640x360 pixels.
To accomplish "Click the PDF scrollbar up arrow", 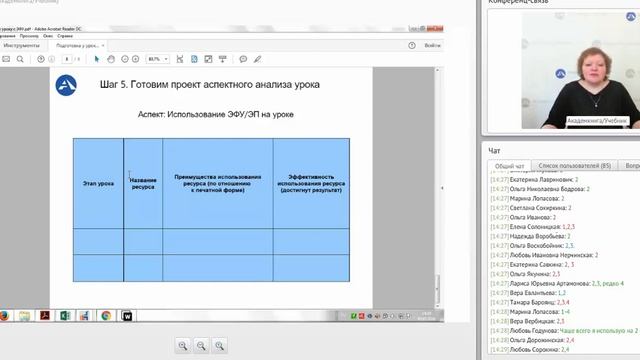I will tap(438, 70).
